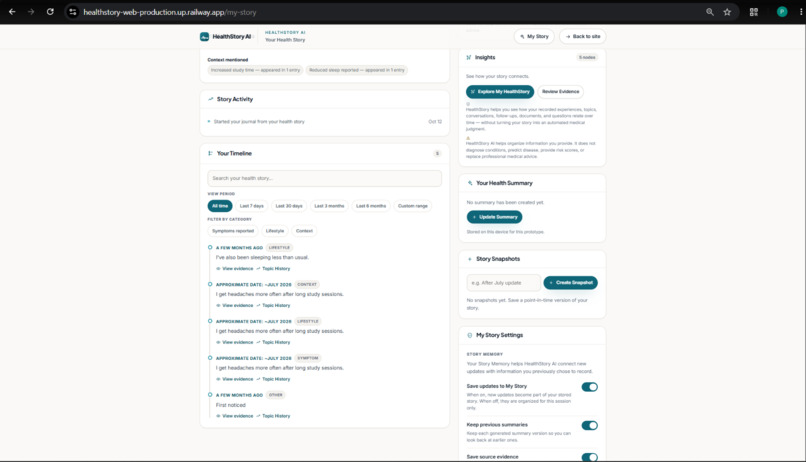Click the Story Activity heading icon
This screenshot has height=462, width=806.
tap(210, 99)
